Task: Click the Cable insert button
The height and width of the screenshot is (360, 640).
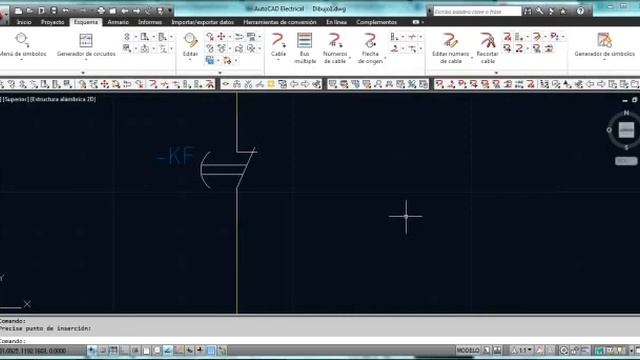Action: 278,44
